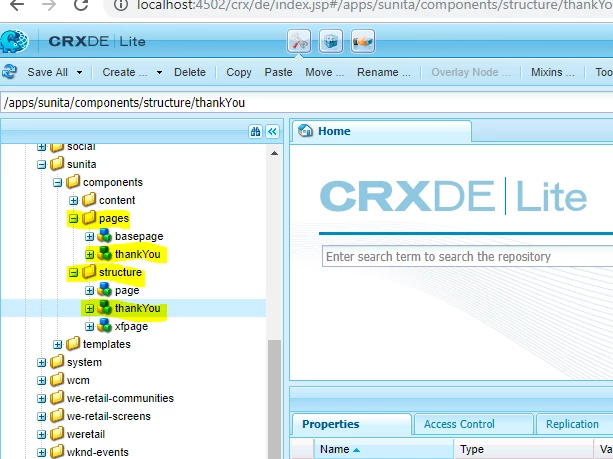613x459 pixels.
Task: Click the Home tab house icon
Action: pos(305,131)
